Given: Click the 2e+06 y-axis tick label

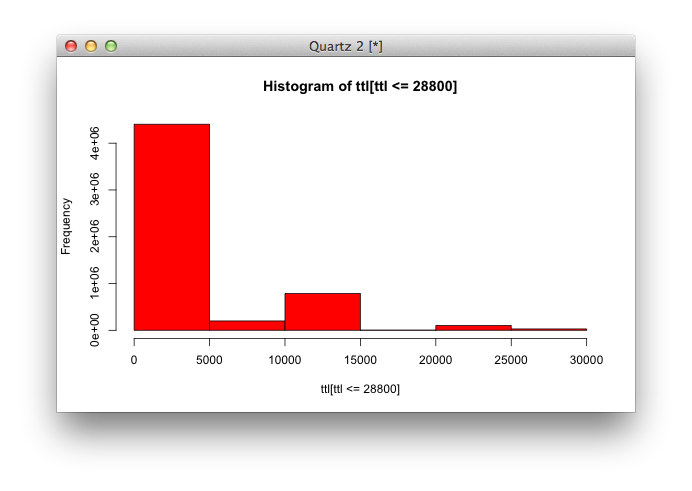Looking at the screenshot, I should pos(95,237).
